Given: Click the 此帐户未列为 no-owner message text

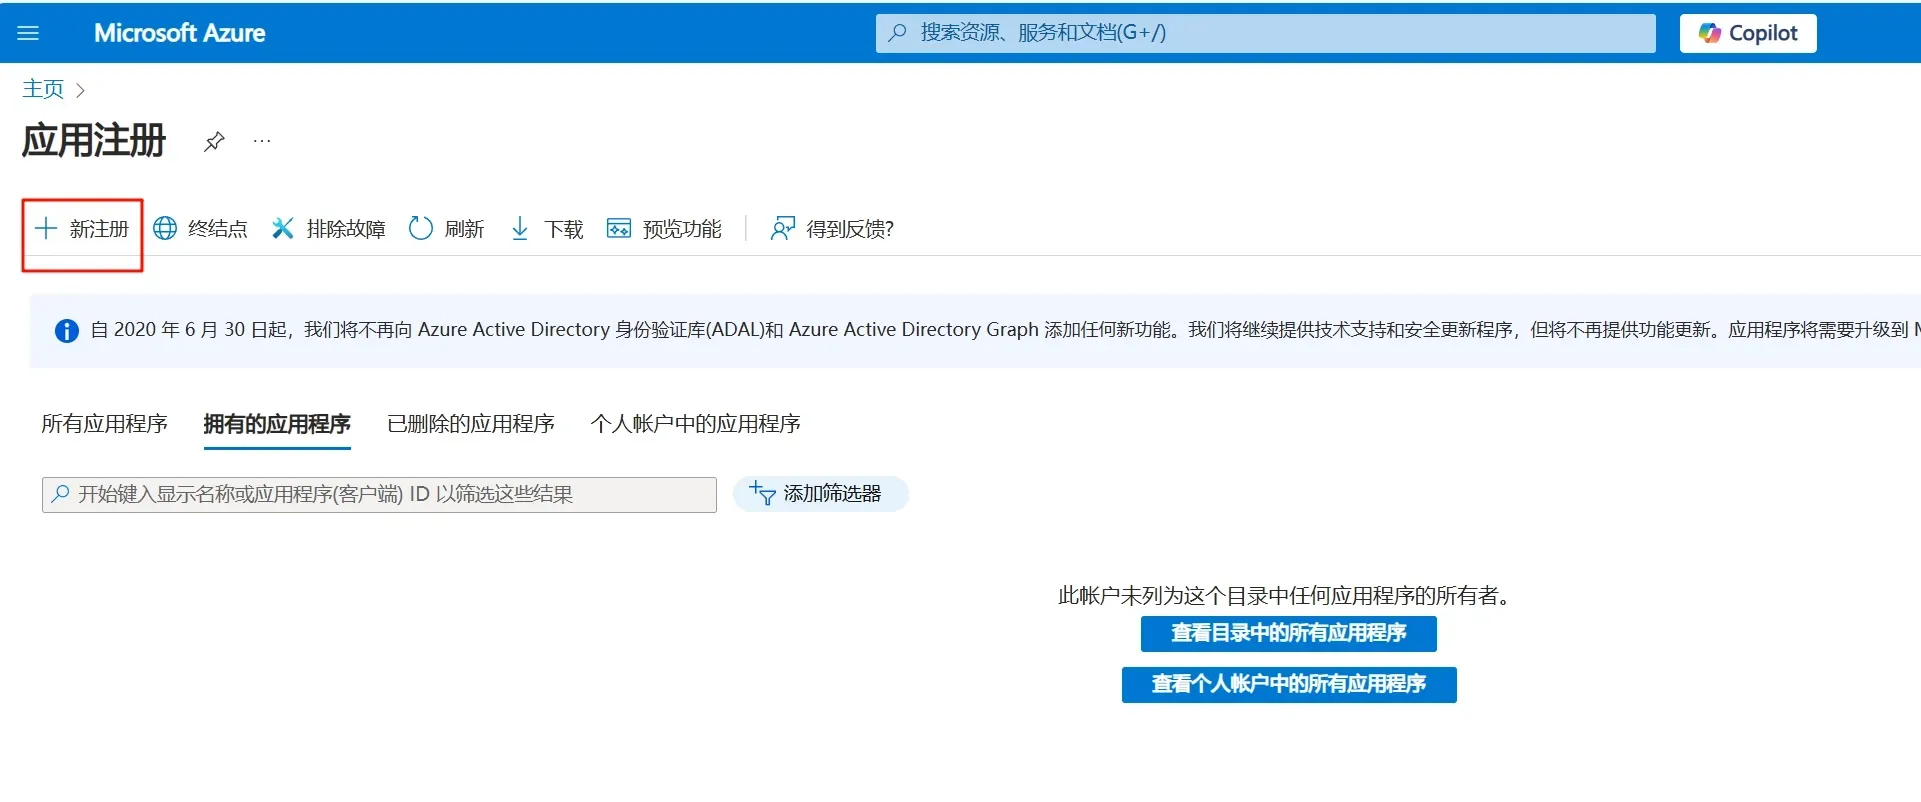Looking at the screenshot, I should tap(1288, 596).
